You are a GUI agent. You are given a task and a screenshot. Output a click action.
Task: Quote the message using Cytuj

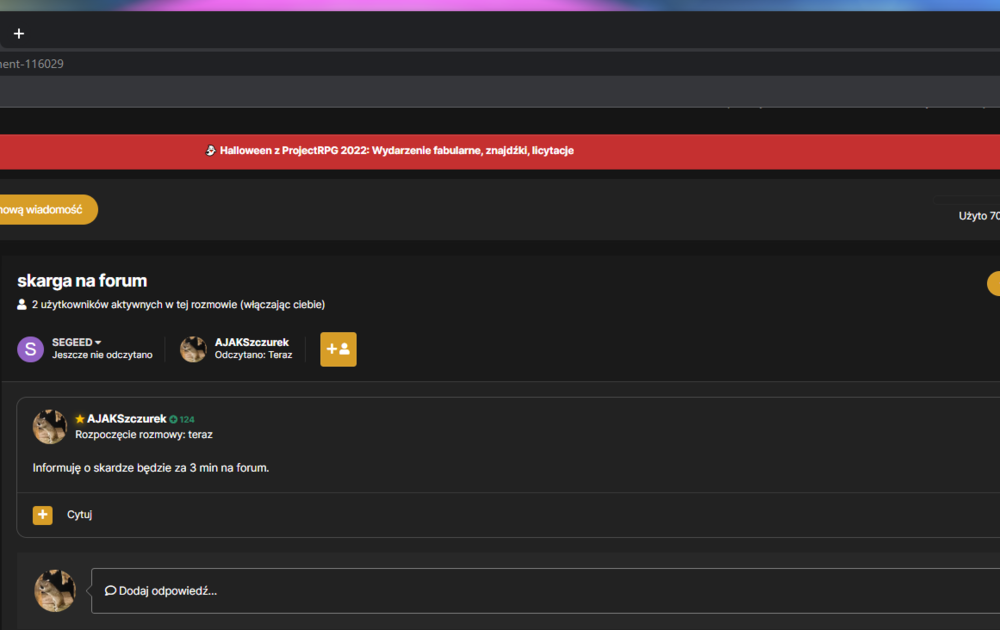tap(80, 515)
